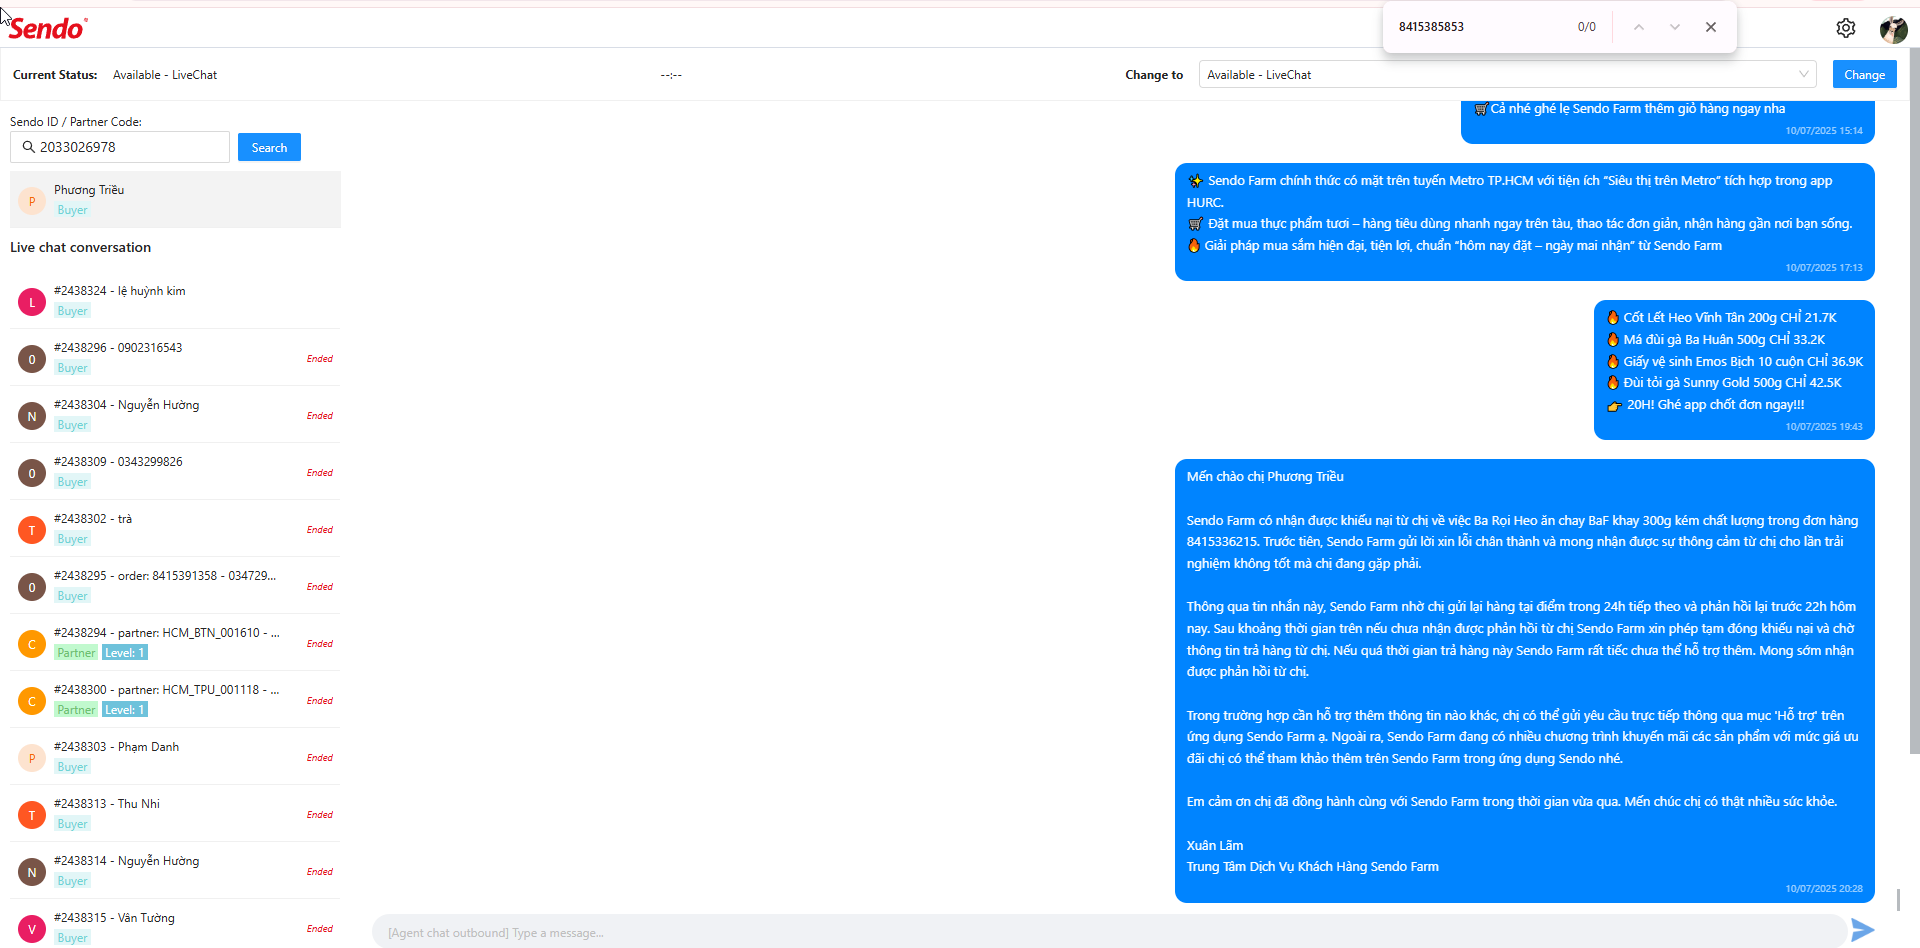Close the find-in-page bar
Viewport: 1920px width, 948px height.
(x=1711, y=27)
